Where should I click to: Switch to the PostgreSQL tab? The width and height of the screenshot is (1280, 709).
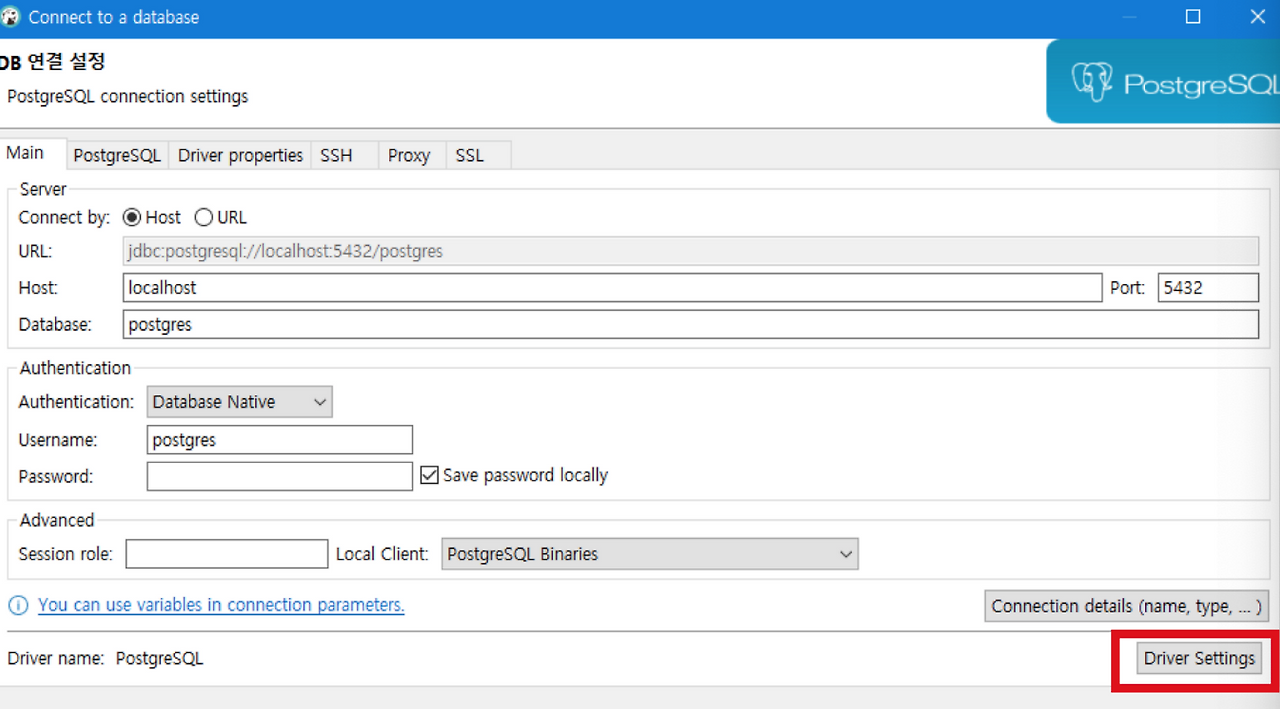pos(116,155)
